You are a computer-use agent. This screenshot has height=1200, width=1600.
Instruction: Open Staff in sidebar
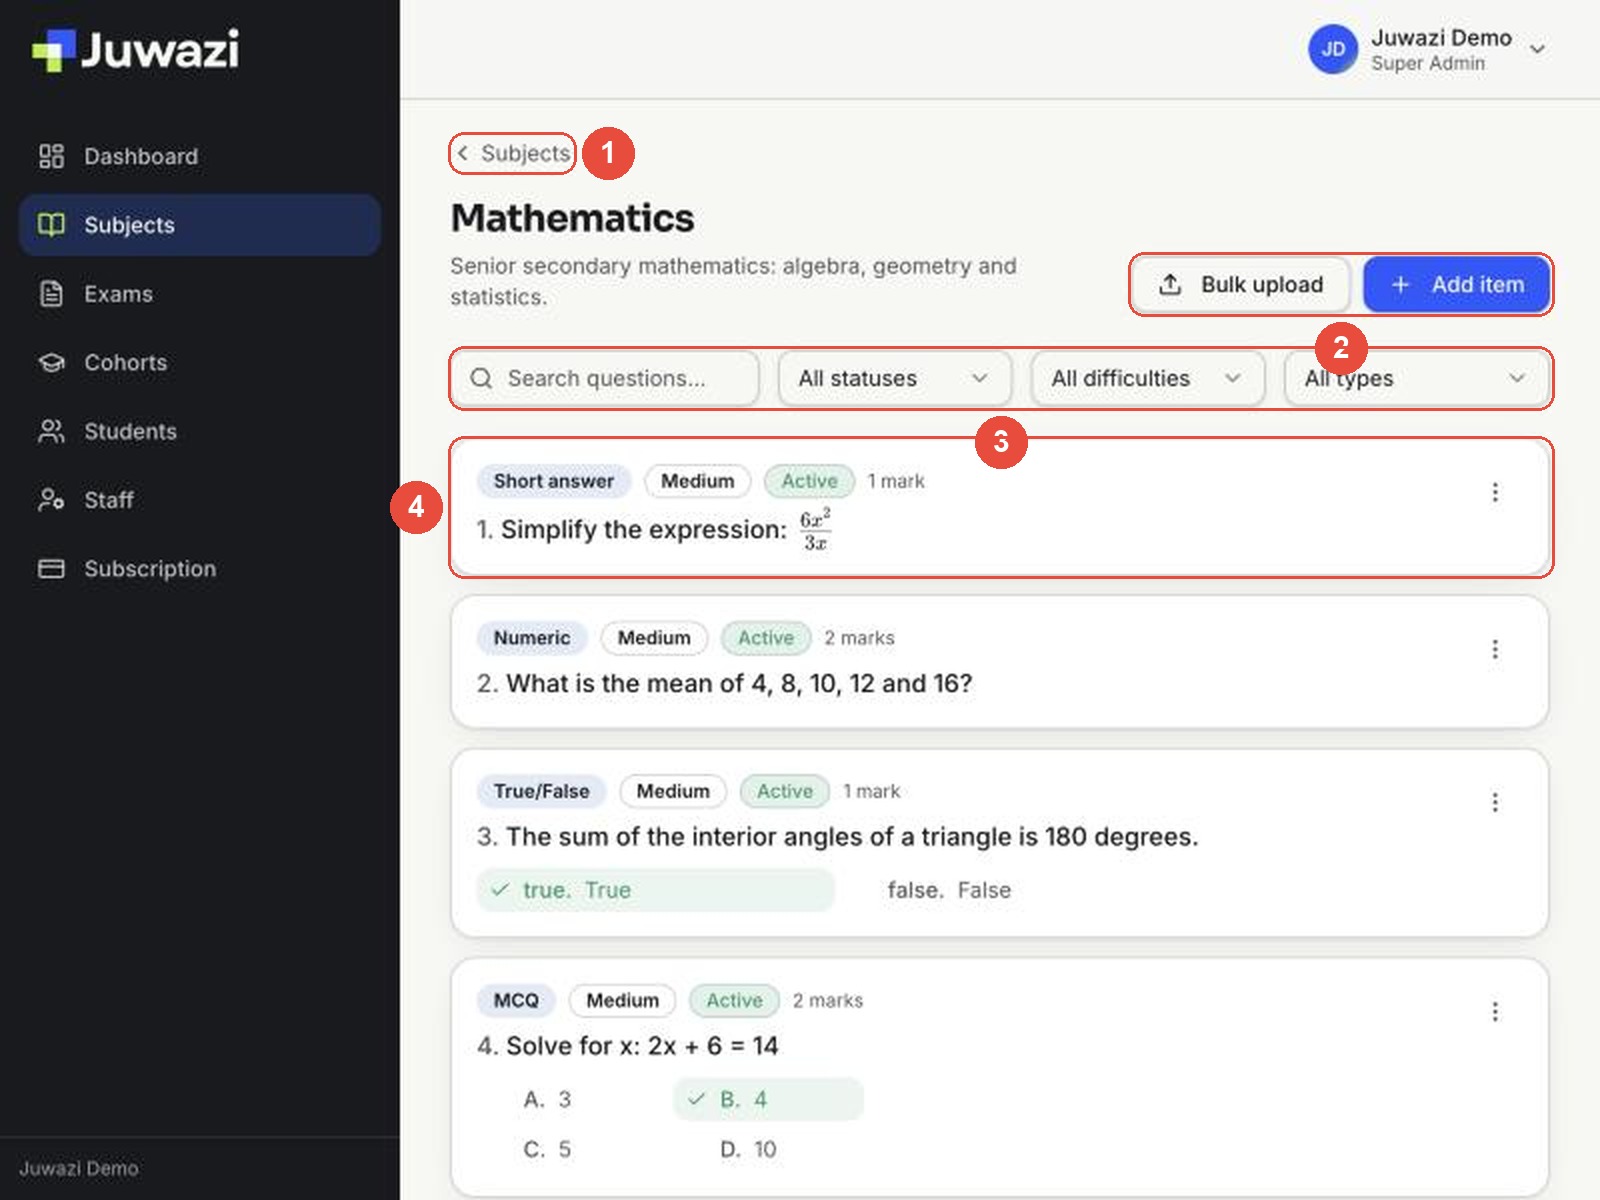coord(199,500)
